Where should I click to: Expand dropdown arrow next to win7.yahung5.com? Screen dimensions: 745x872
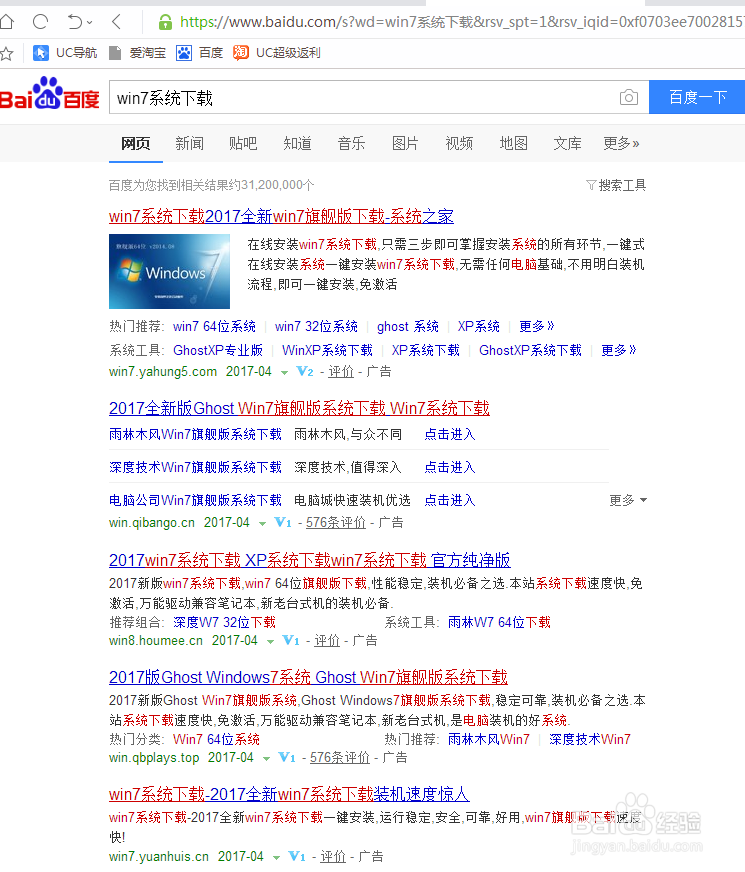[284, 373]
